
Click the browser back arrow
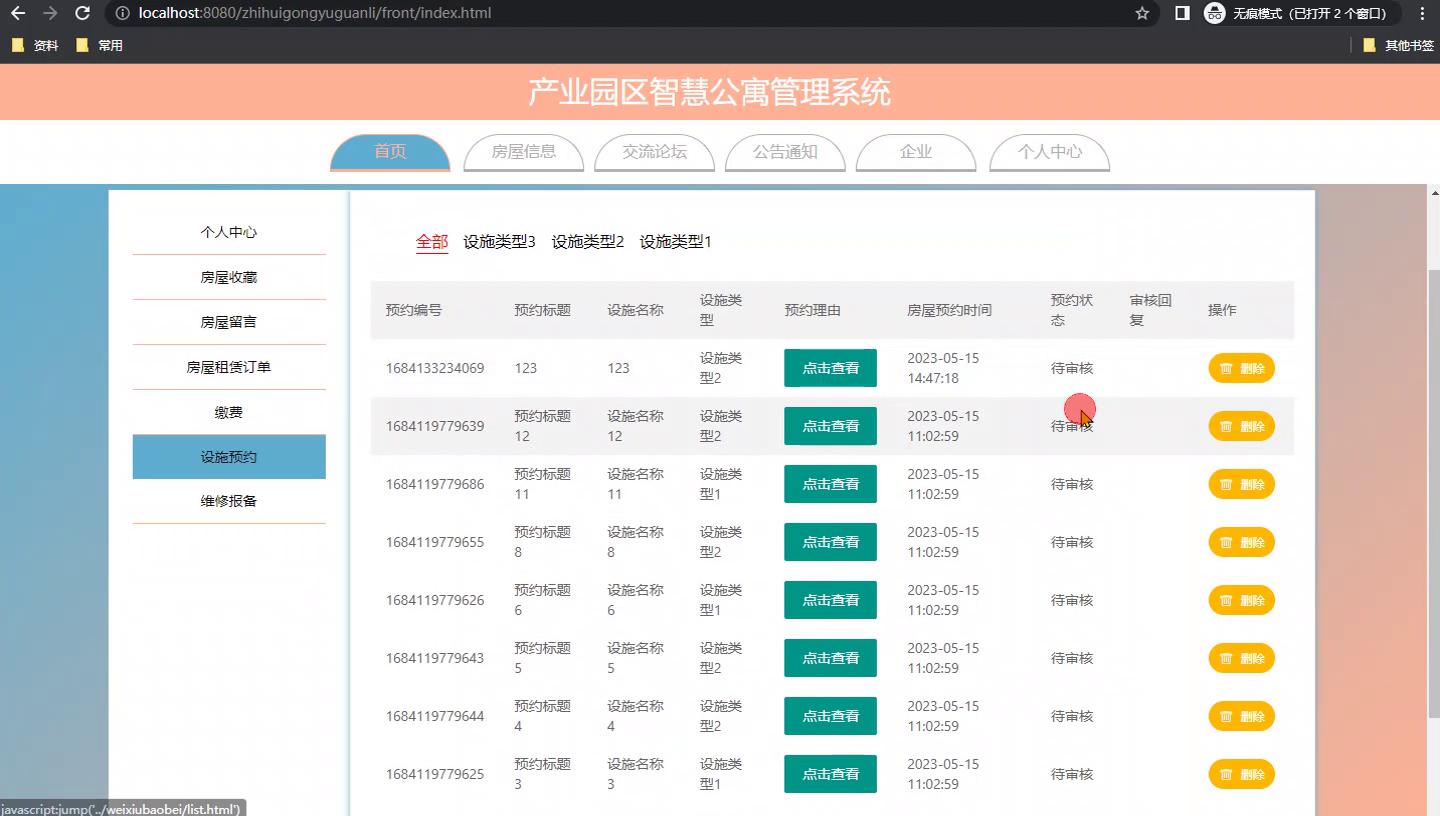pyautogui.click(x=18, y=14)
